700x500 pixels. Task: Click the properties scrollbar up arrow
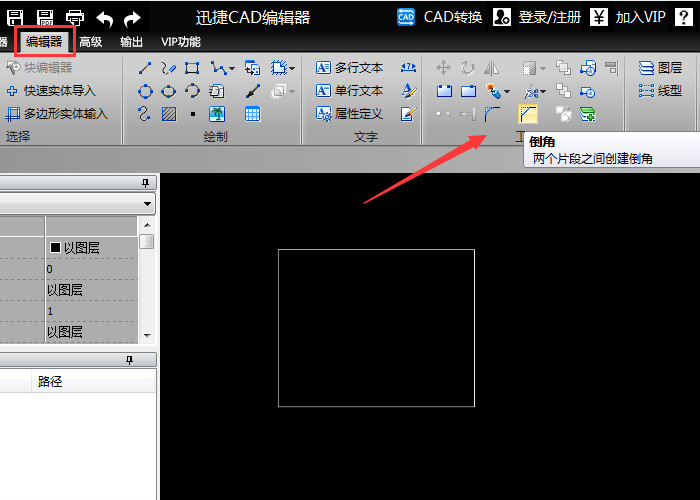click(x=147, y=225)
